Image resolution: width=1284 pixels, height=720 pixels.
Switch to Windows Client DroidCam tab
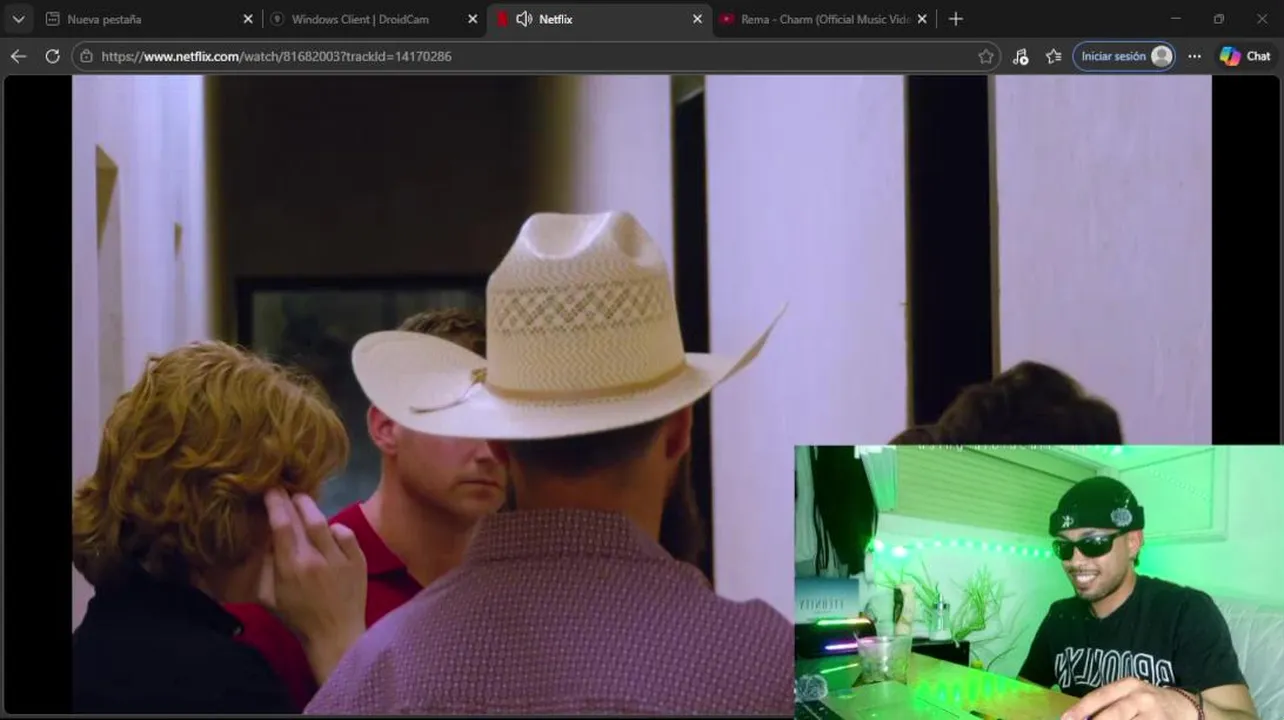(x=374, y=19)
